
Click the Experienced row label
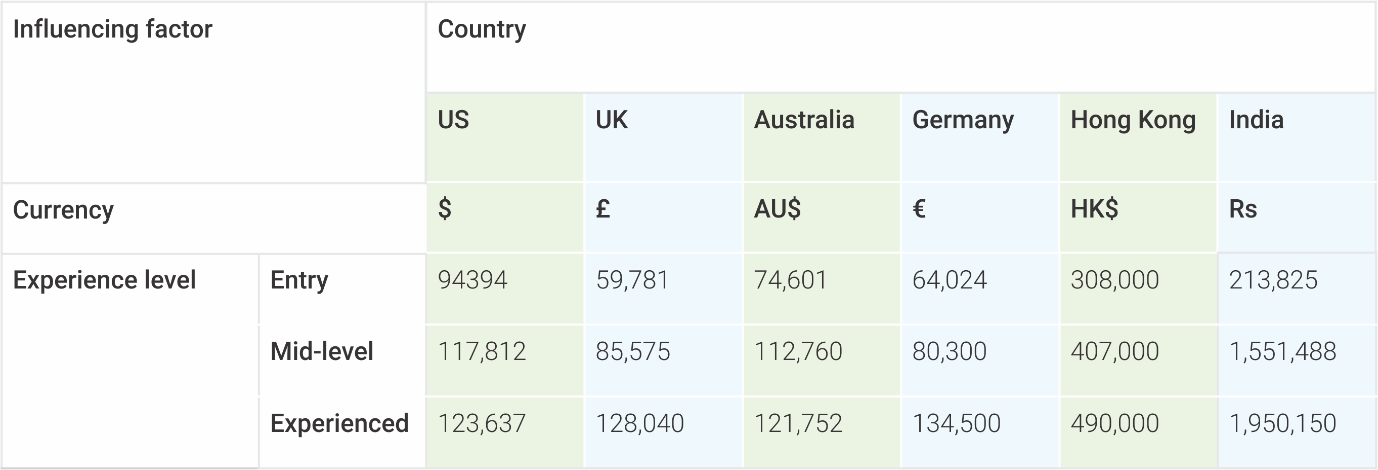(x=342, y=432)
